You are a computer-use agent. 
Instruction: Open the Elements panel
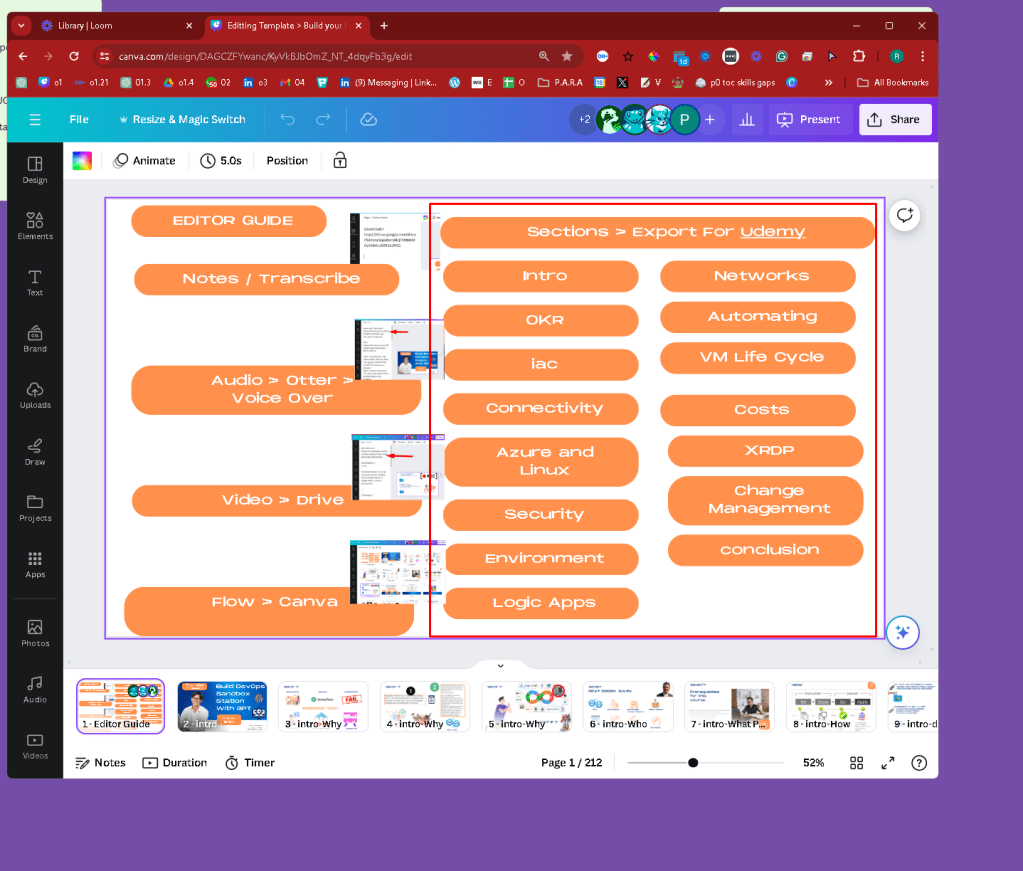coord(35,226)
